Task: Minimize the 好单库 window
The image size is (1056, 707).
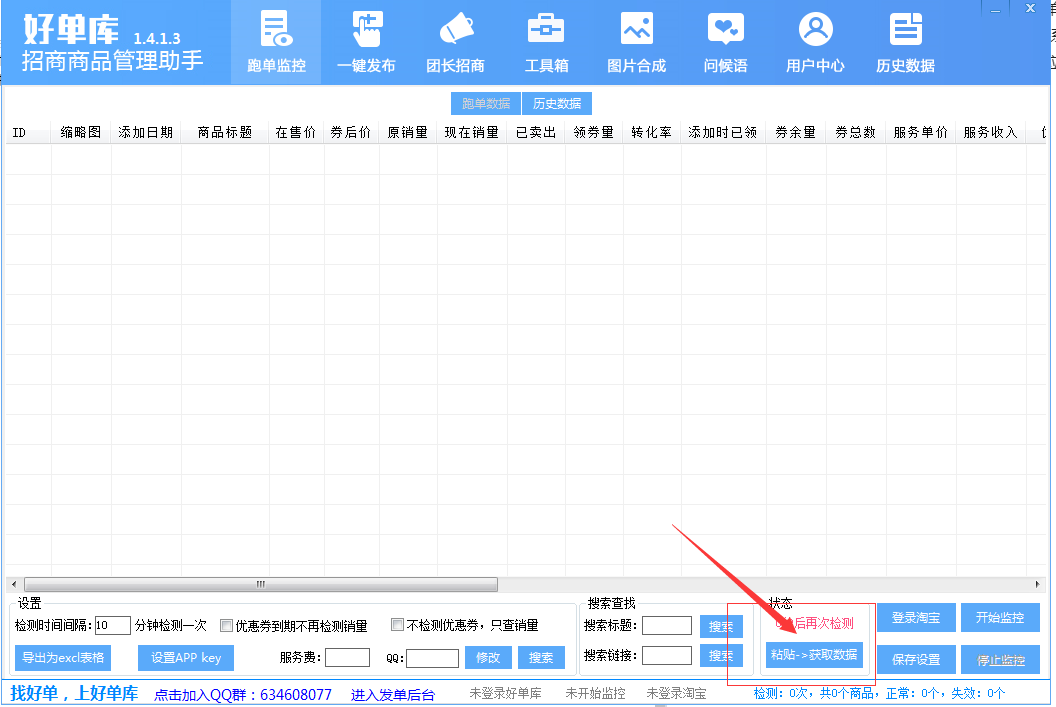Action: (995, 9)
